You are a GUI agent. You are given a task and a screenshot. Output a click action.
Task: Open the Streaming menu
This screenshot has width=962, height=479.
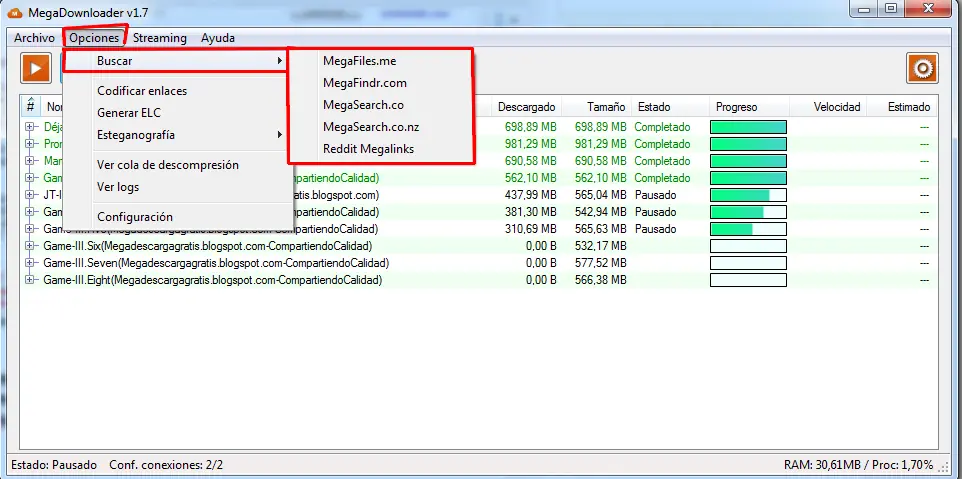(x=160, y=38)
